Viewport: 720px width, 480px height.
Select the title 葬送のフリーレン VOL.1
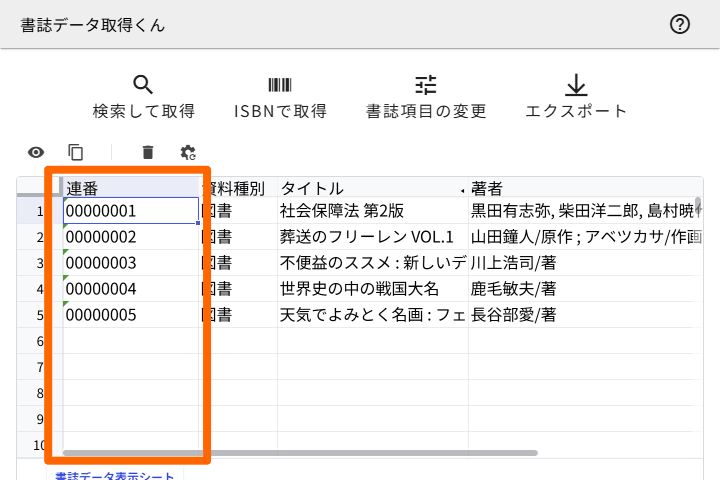(370, 237)
